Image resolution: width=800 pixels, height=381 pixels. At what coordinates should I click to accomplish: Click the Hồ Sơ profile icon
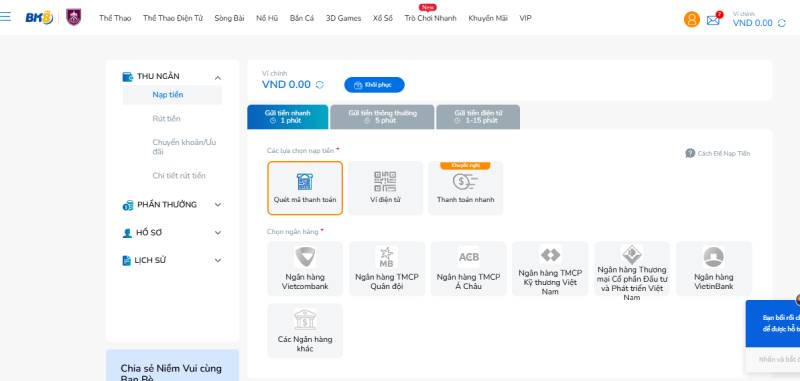(127, 233)
